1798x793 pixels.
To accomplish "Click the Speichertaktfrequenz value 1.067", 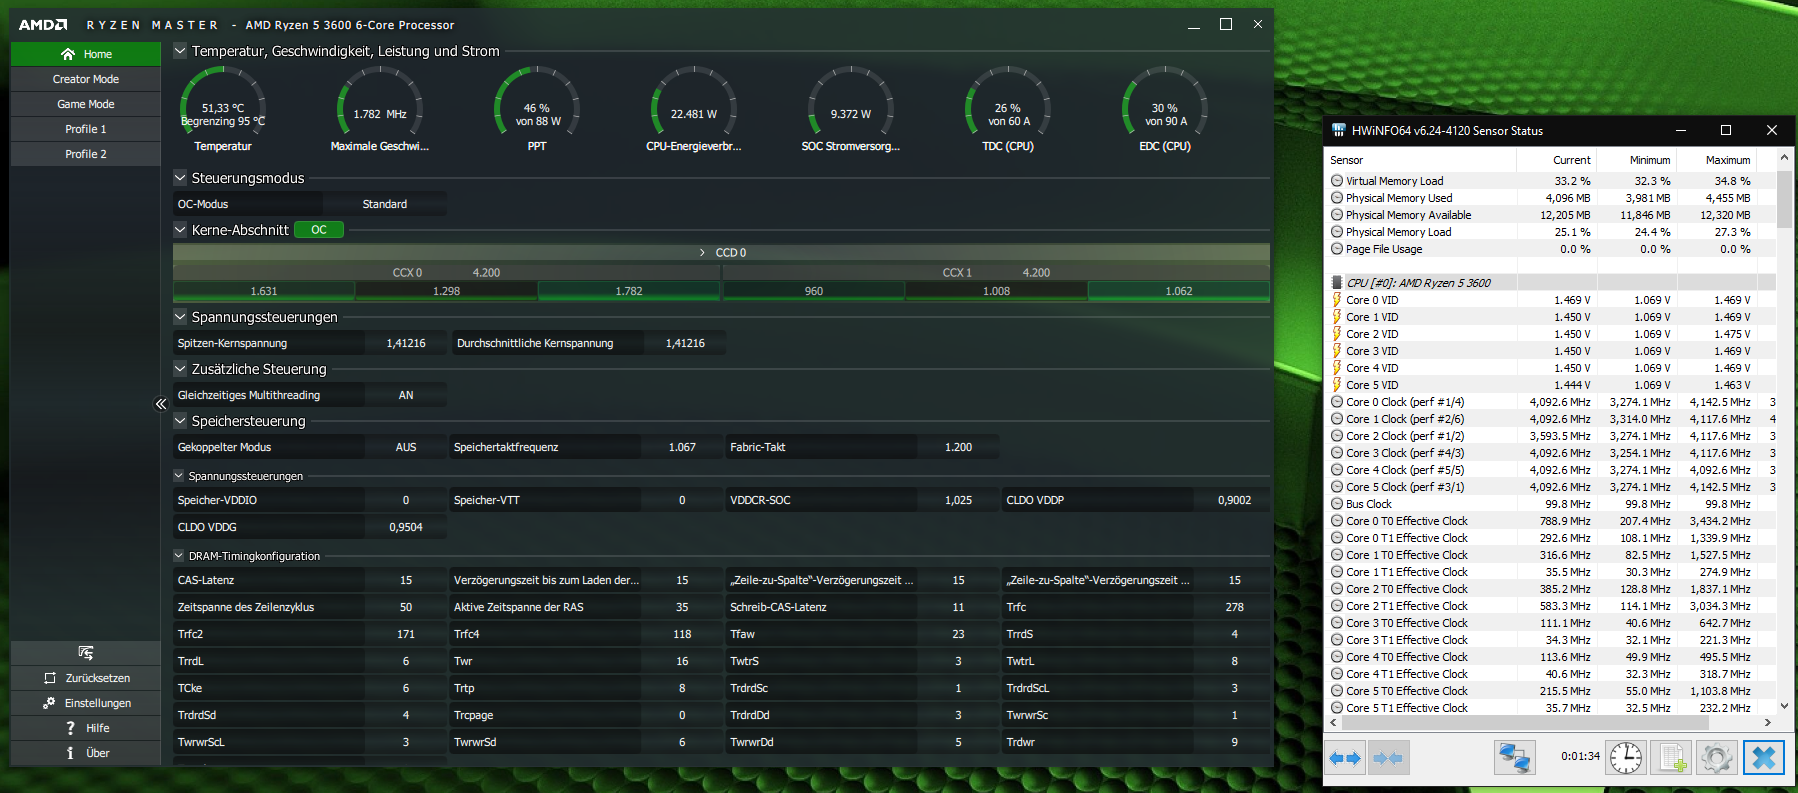I will coord(682,447).
